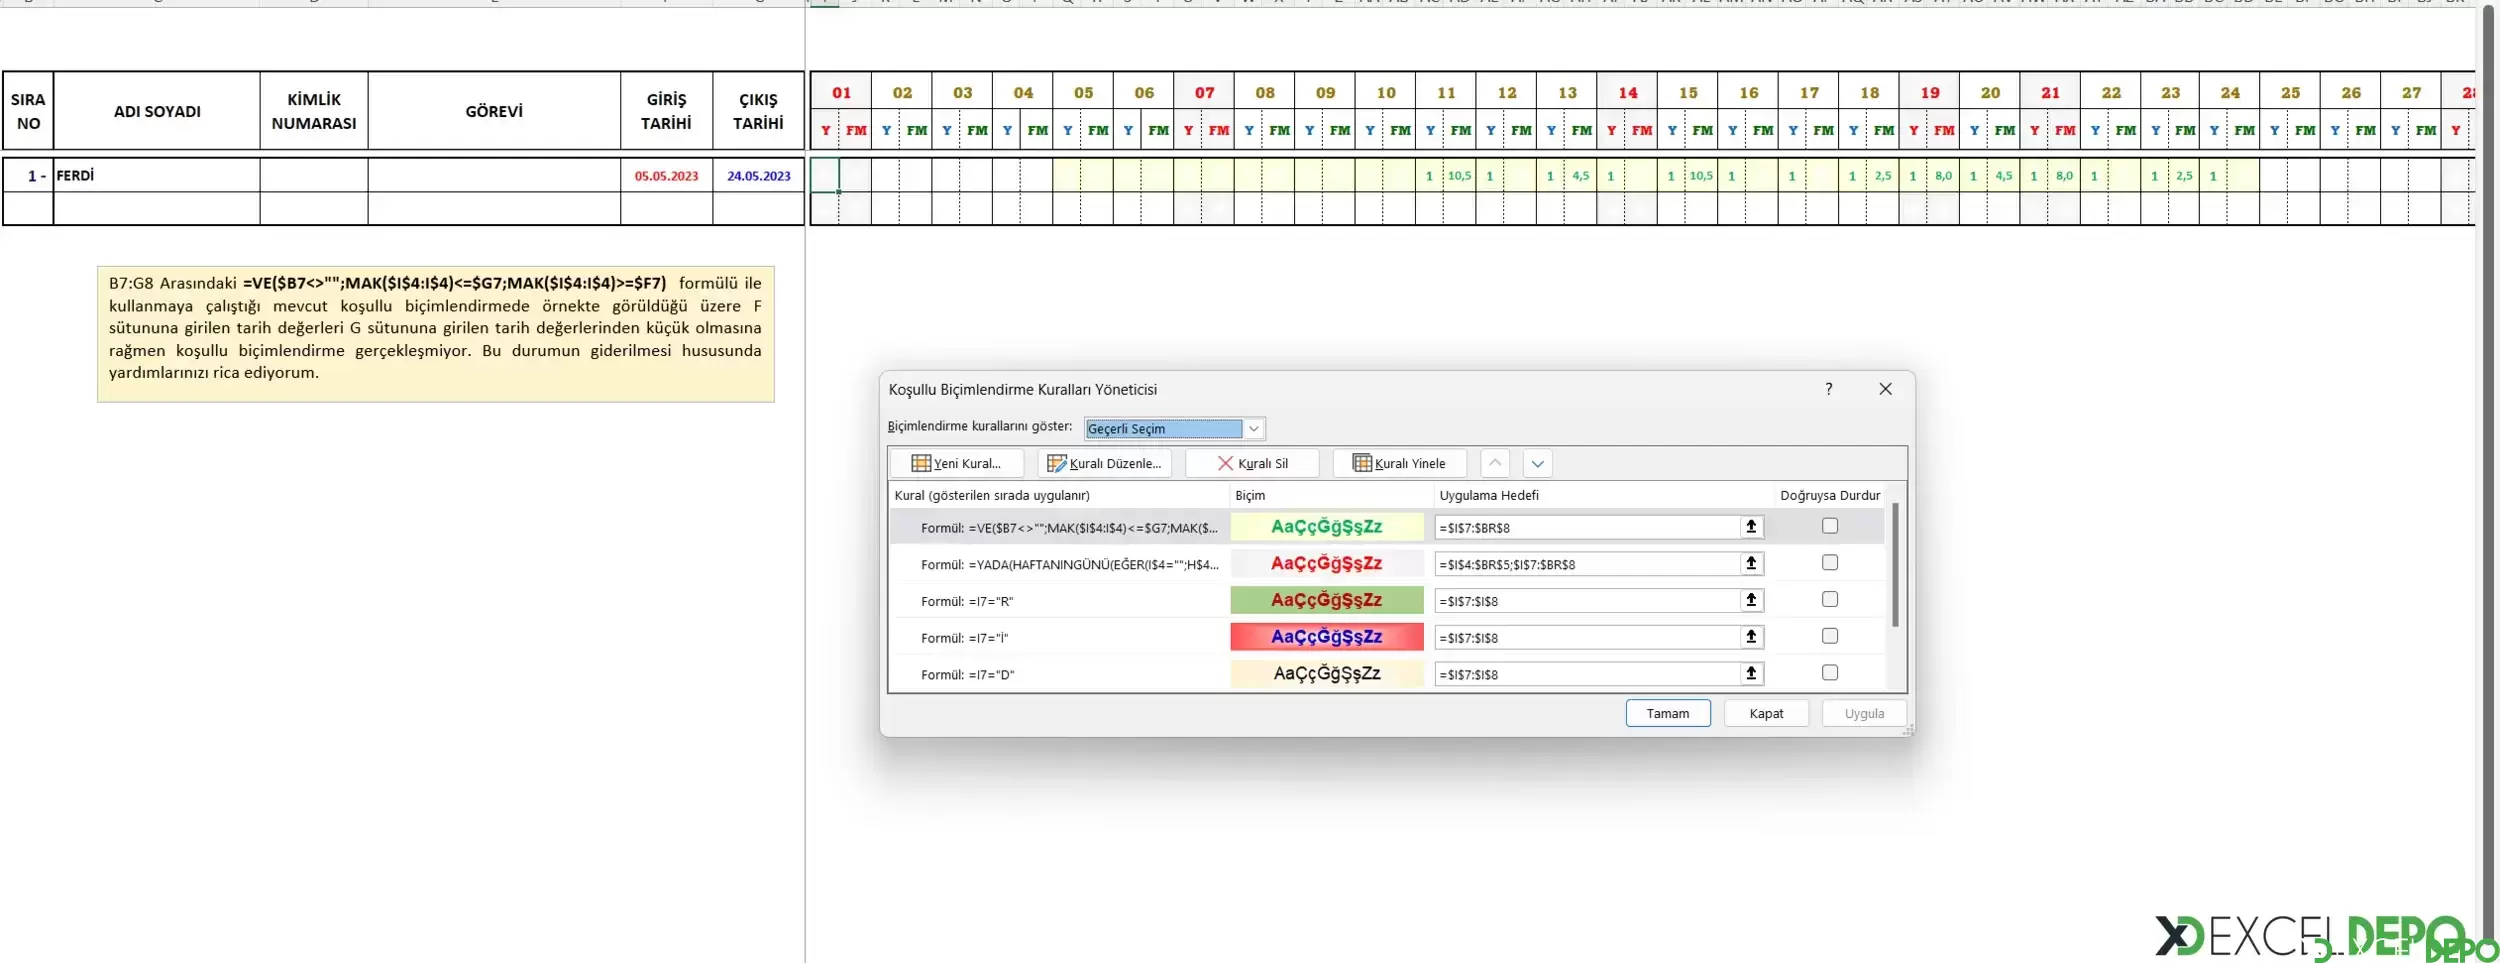Click the çıkış tarihi cell 24.05.2023

[758, 175]
